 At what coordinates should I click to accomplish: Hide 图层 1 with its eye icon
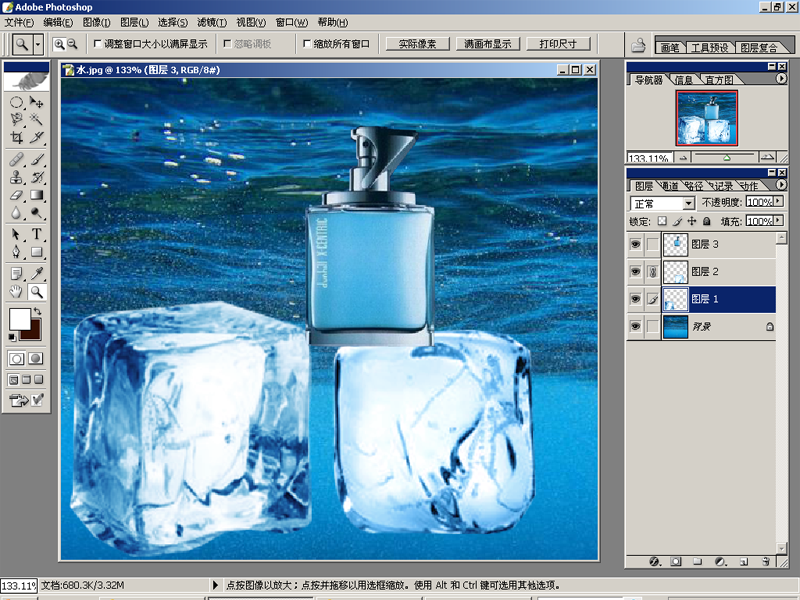635,298
